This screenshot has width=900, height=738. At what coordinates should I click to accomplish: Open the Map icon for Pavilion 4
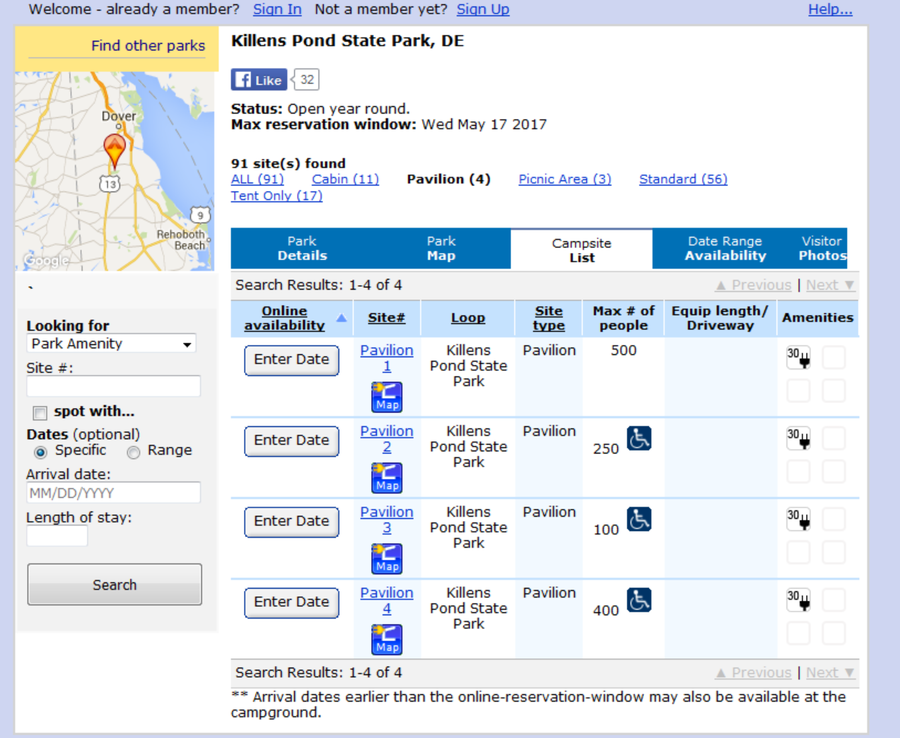click(x=387, y=640)
